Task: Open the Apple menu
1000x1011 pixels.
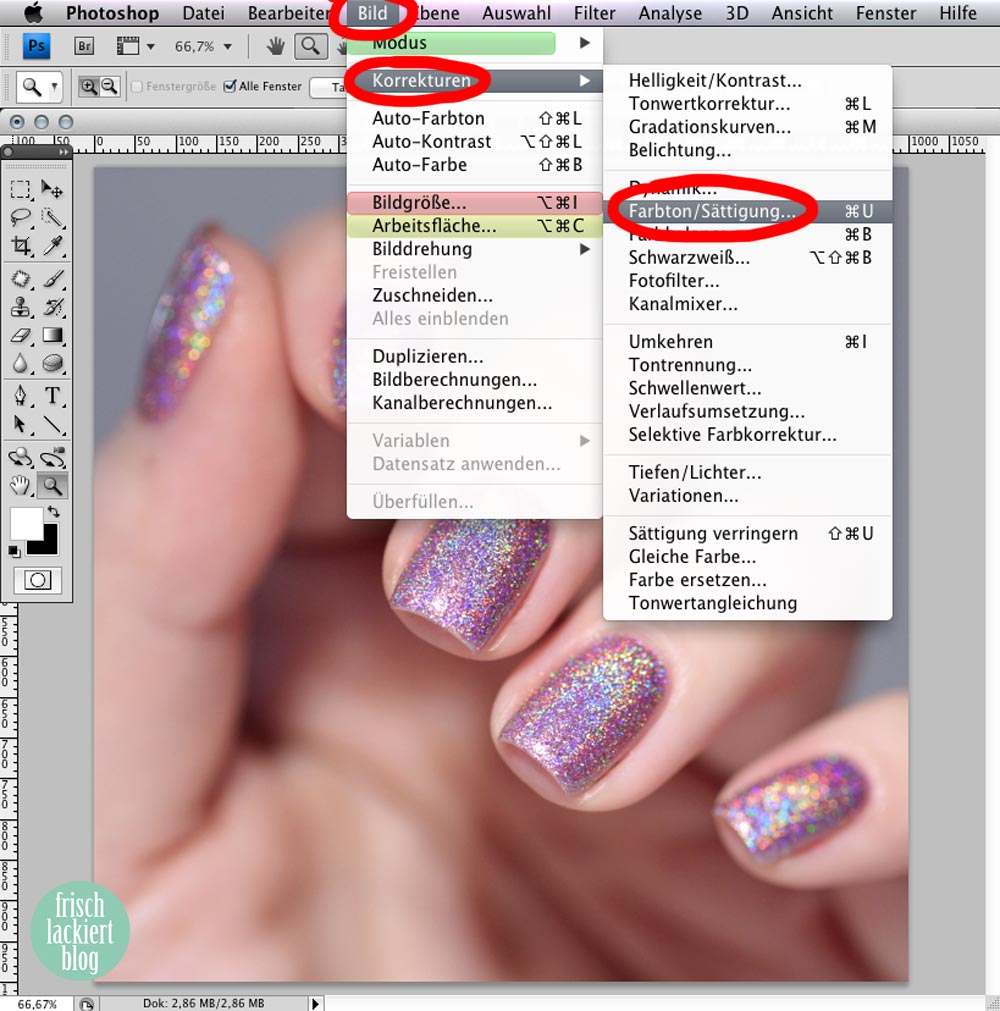Action: (32, 12)
